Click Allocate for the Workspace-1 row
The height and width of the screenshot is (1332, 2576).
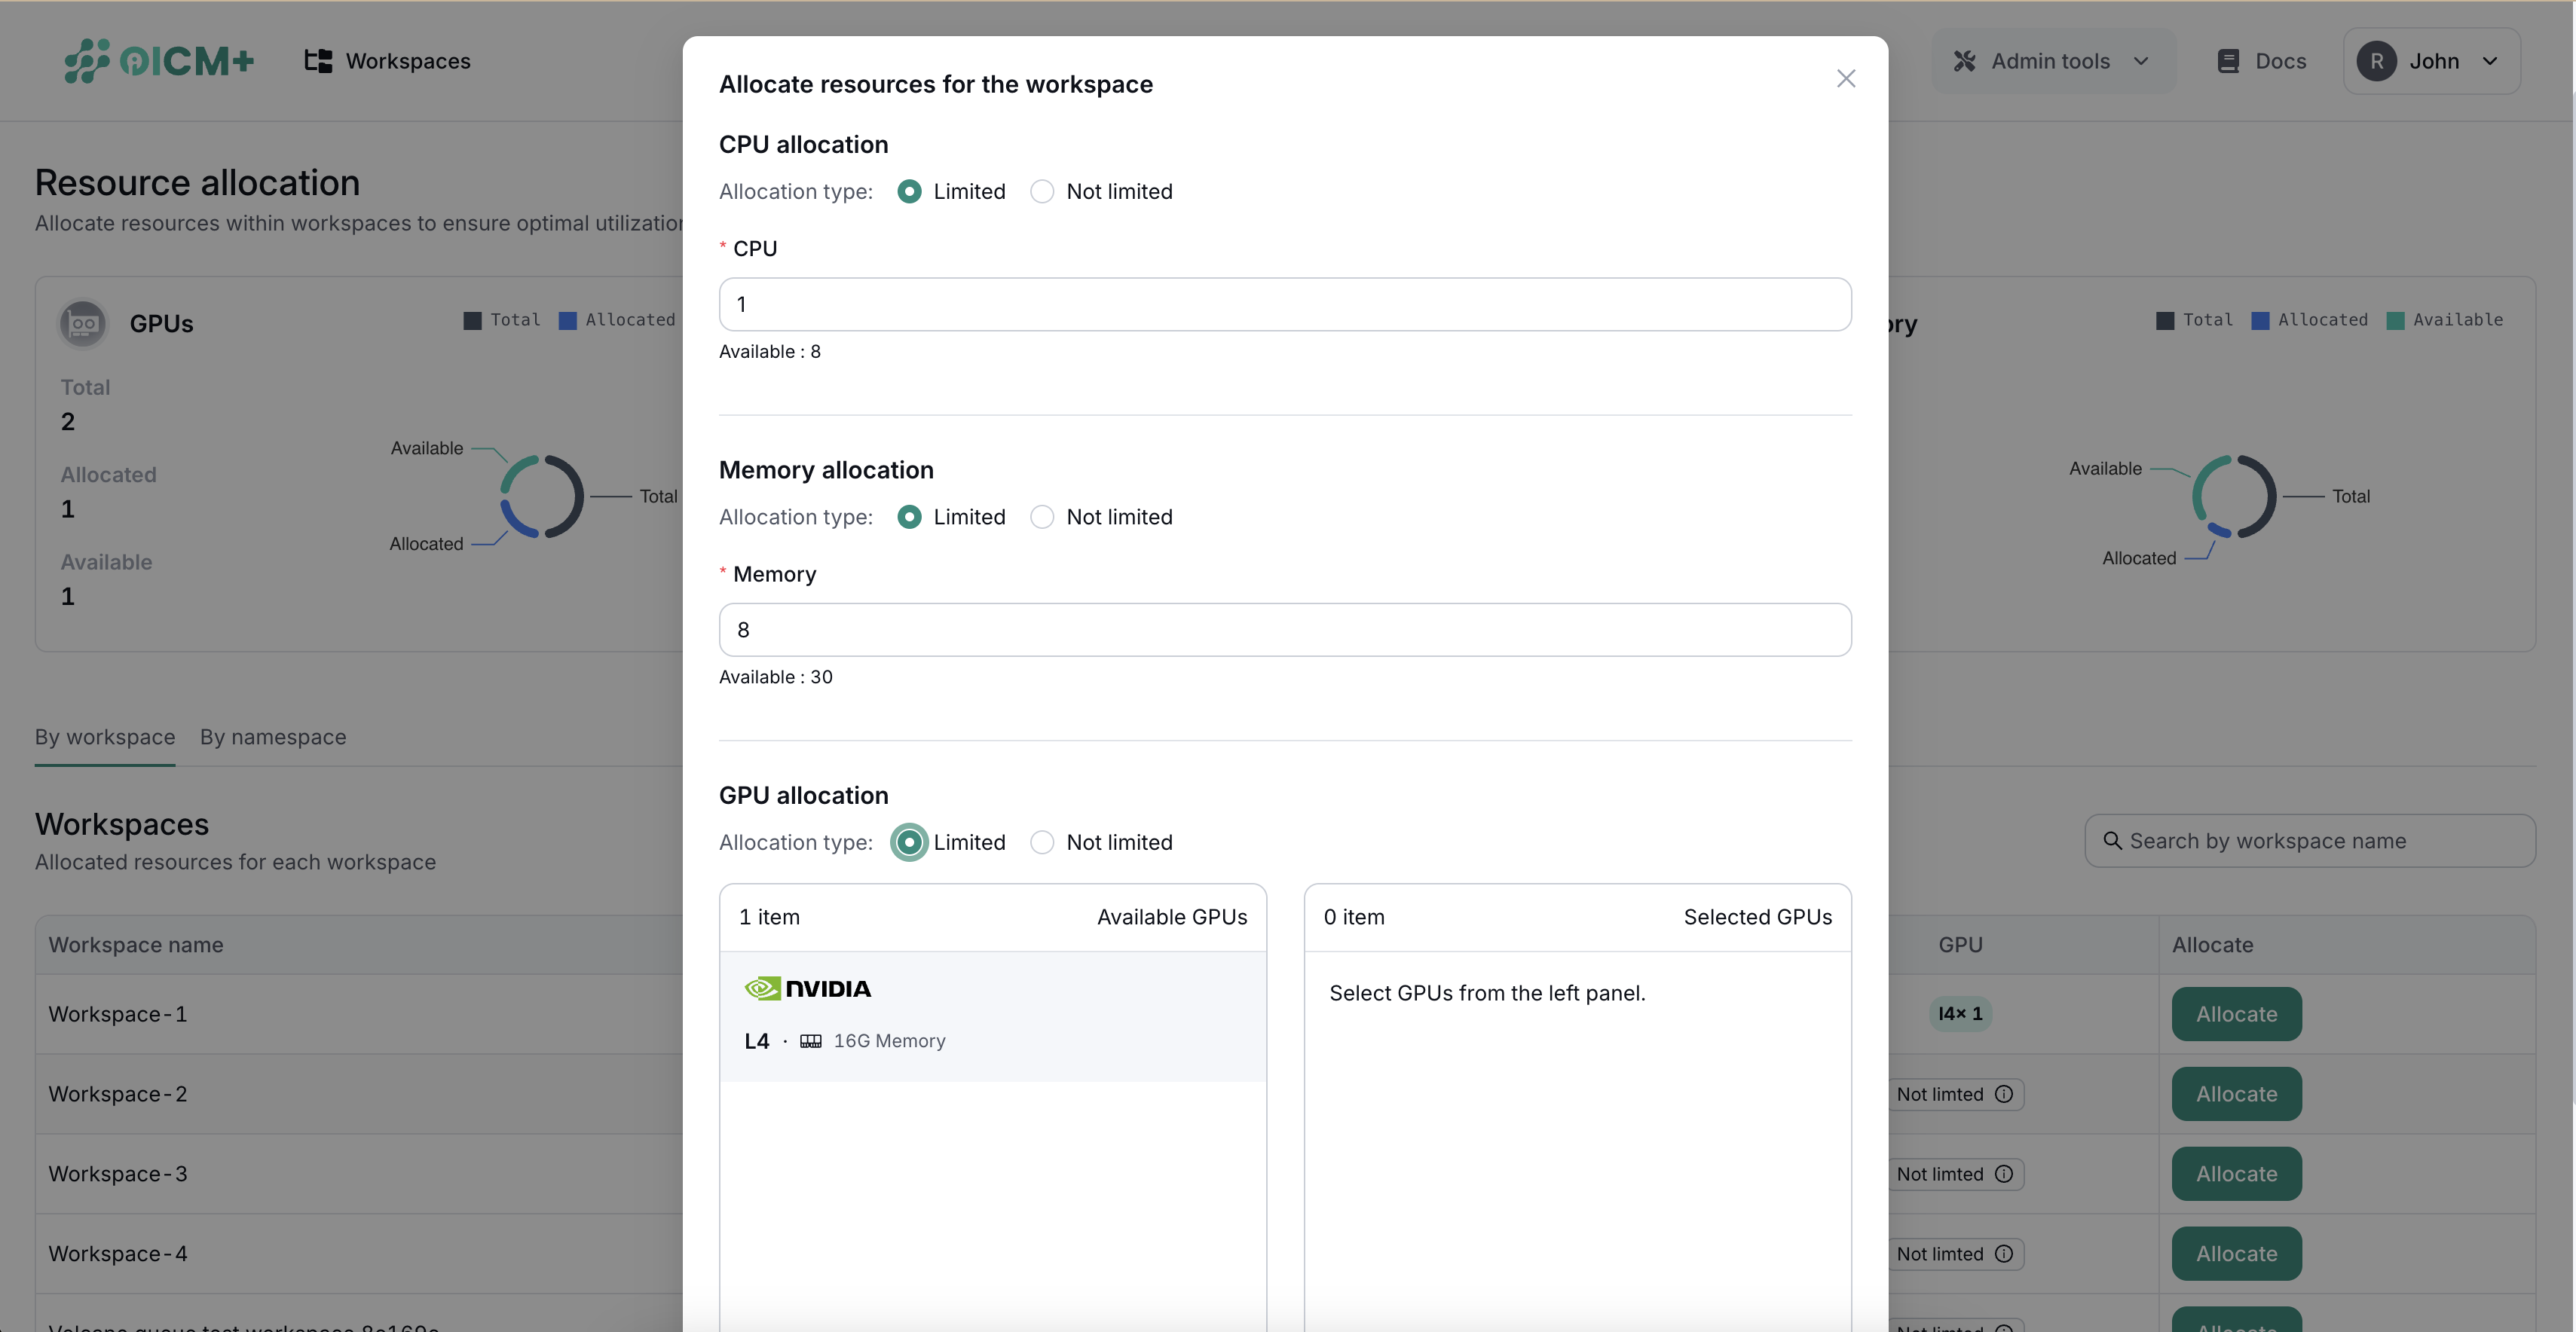[2236, 1013]
